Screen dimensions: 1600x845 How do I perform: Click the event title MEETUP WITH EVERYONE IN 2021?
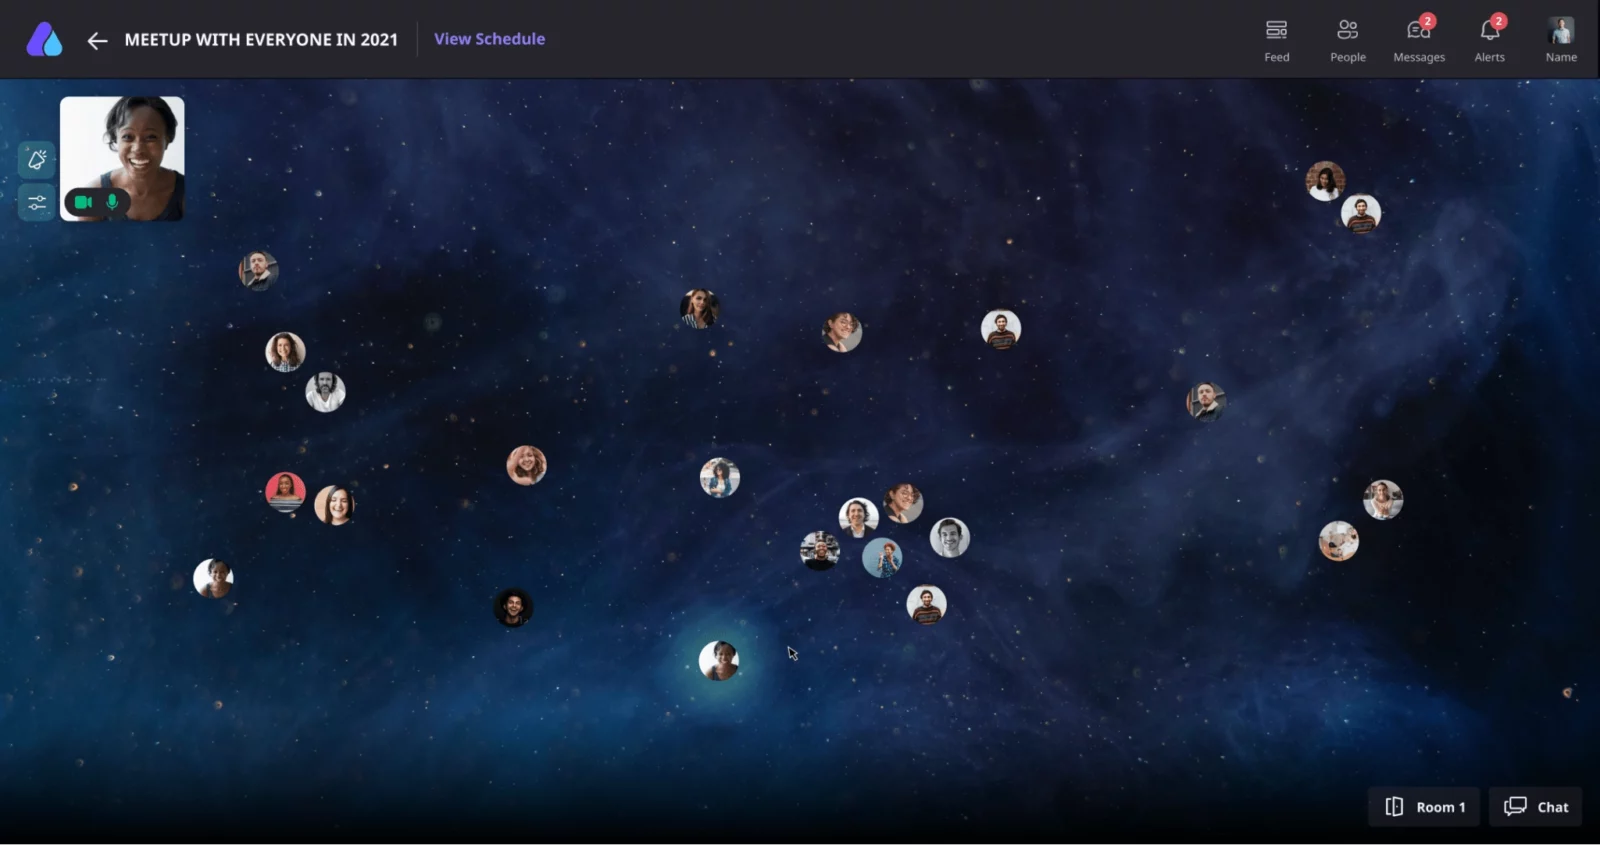pyautogui.click(x=261, y=40)
